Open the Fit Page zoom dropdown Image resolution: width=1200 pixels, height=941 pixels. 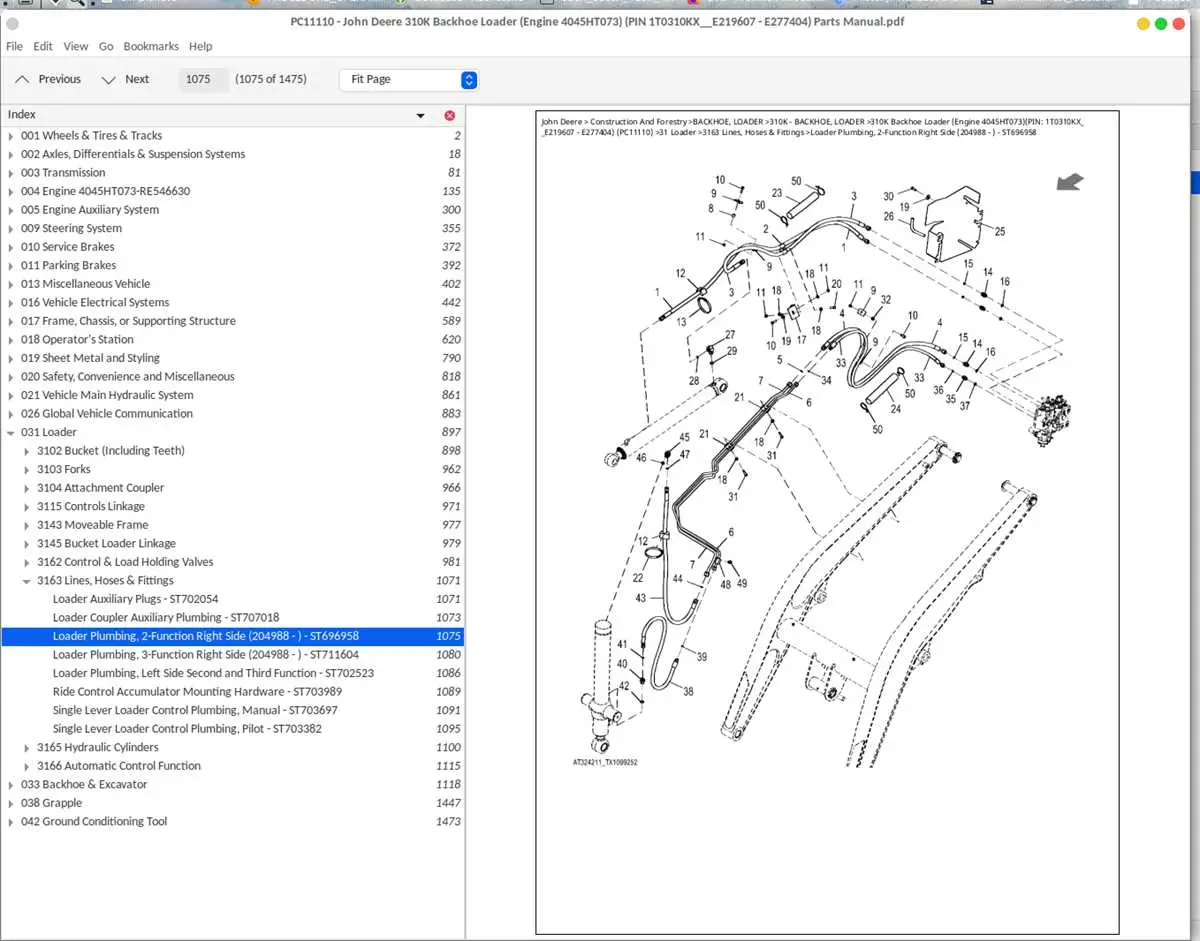coord(408,80)
